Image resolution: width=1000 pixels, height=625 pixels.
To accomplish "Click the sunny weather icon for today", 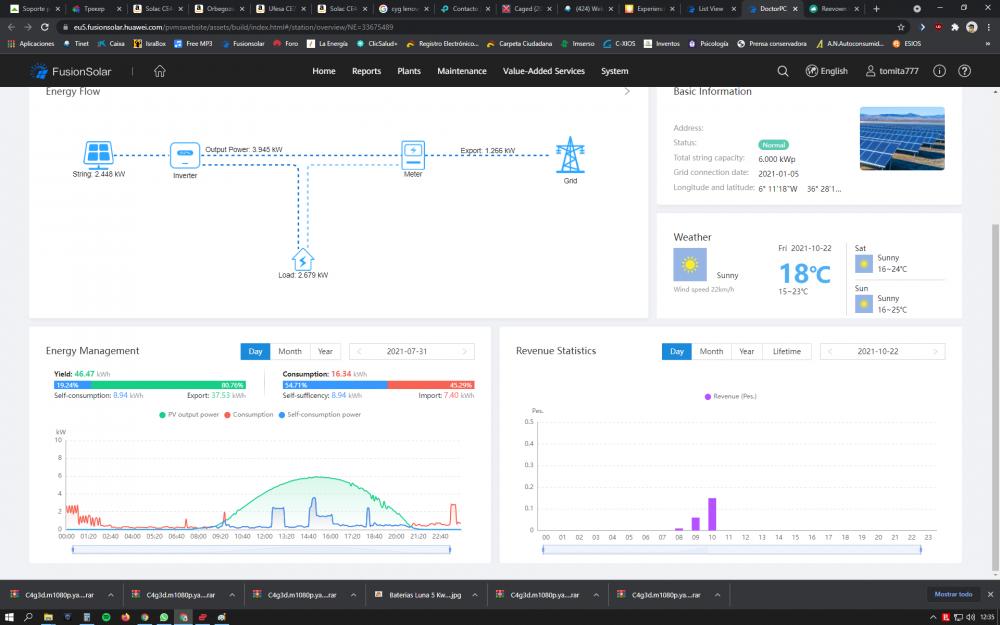I will [690, 265].
